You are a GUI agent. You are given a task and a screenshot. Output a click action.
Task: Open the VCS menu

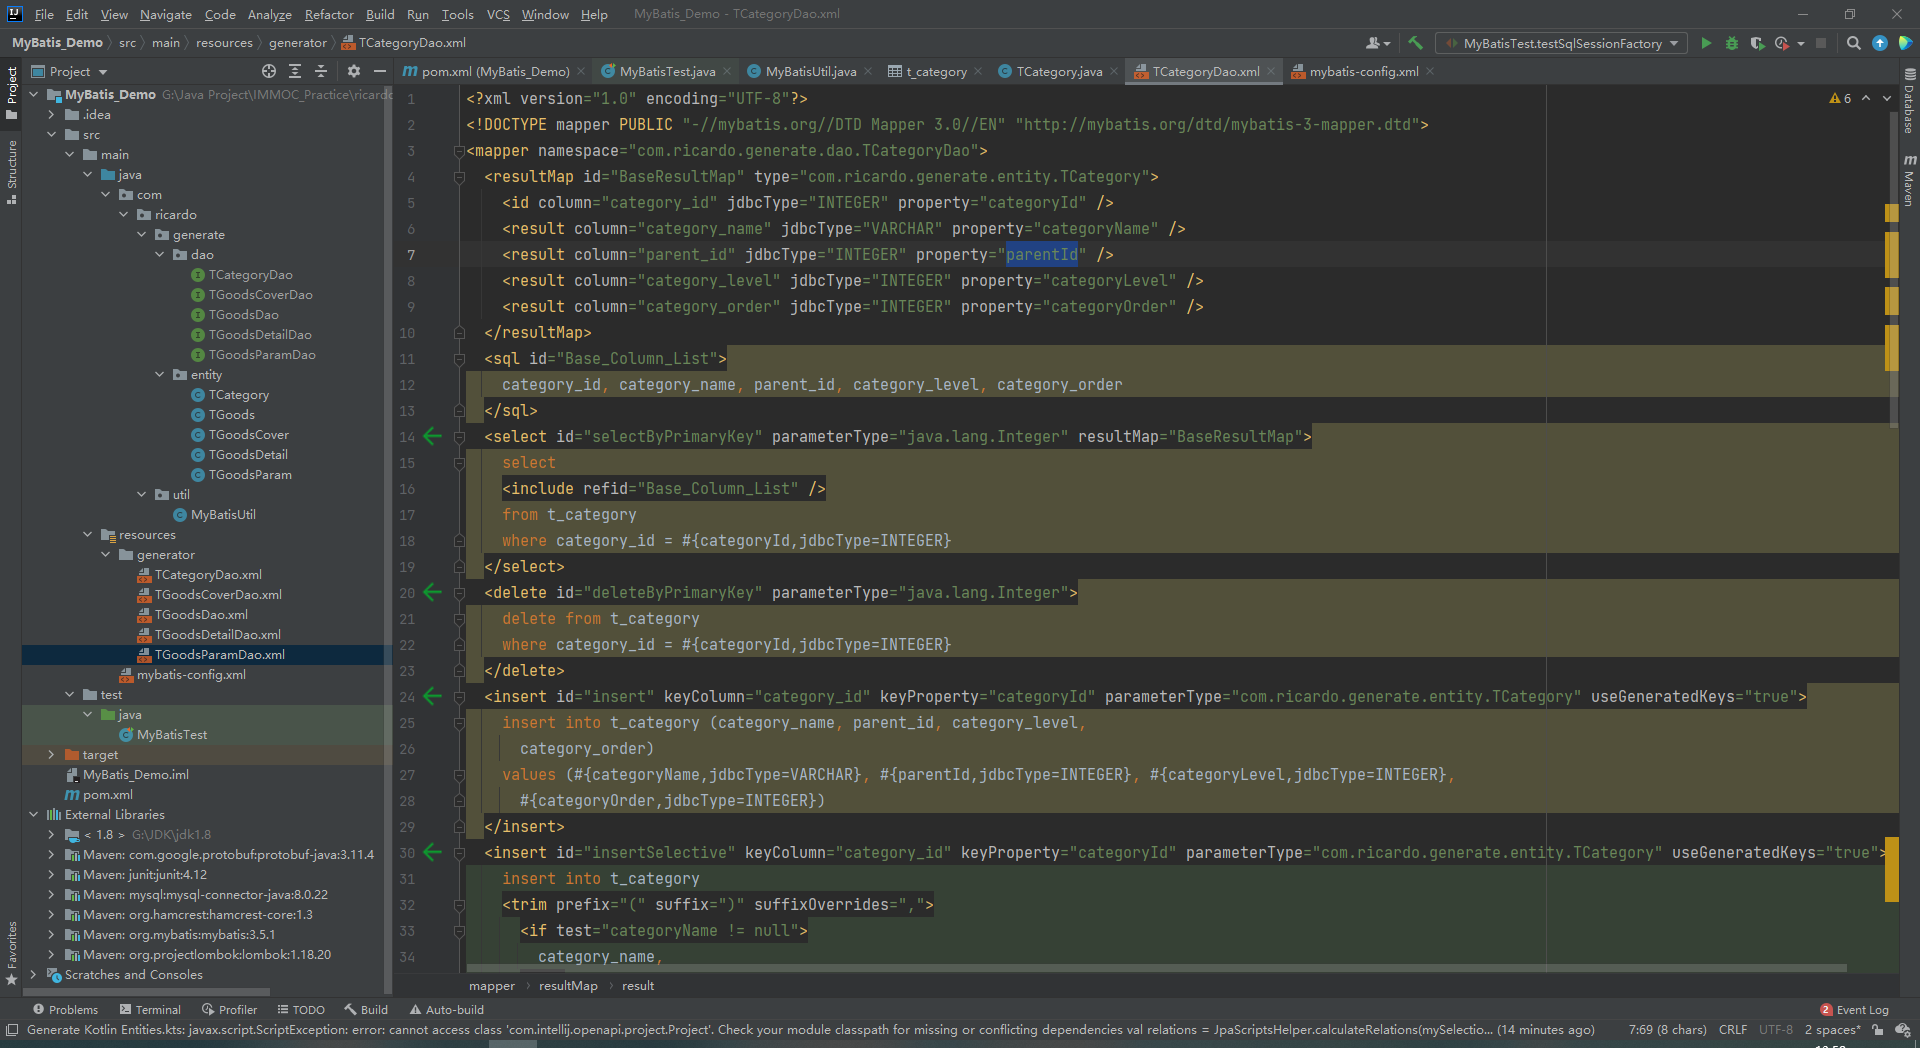tap(498, 14)
